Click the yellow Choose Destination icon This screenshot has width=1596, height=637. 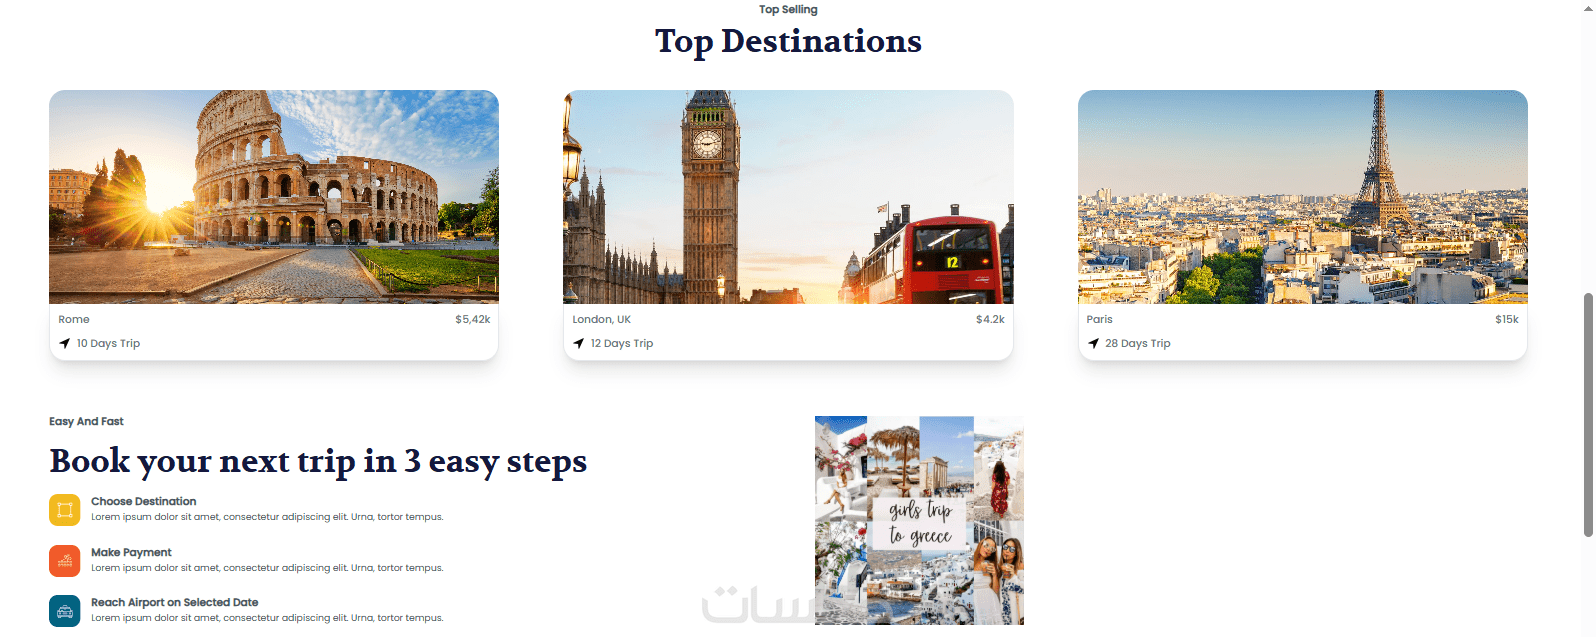click(x=65, y=510)
